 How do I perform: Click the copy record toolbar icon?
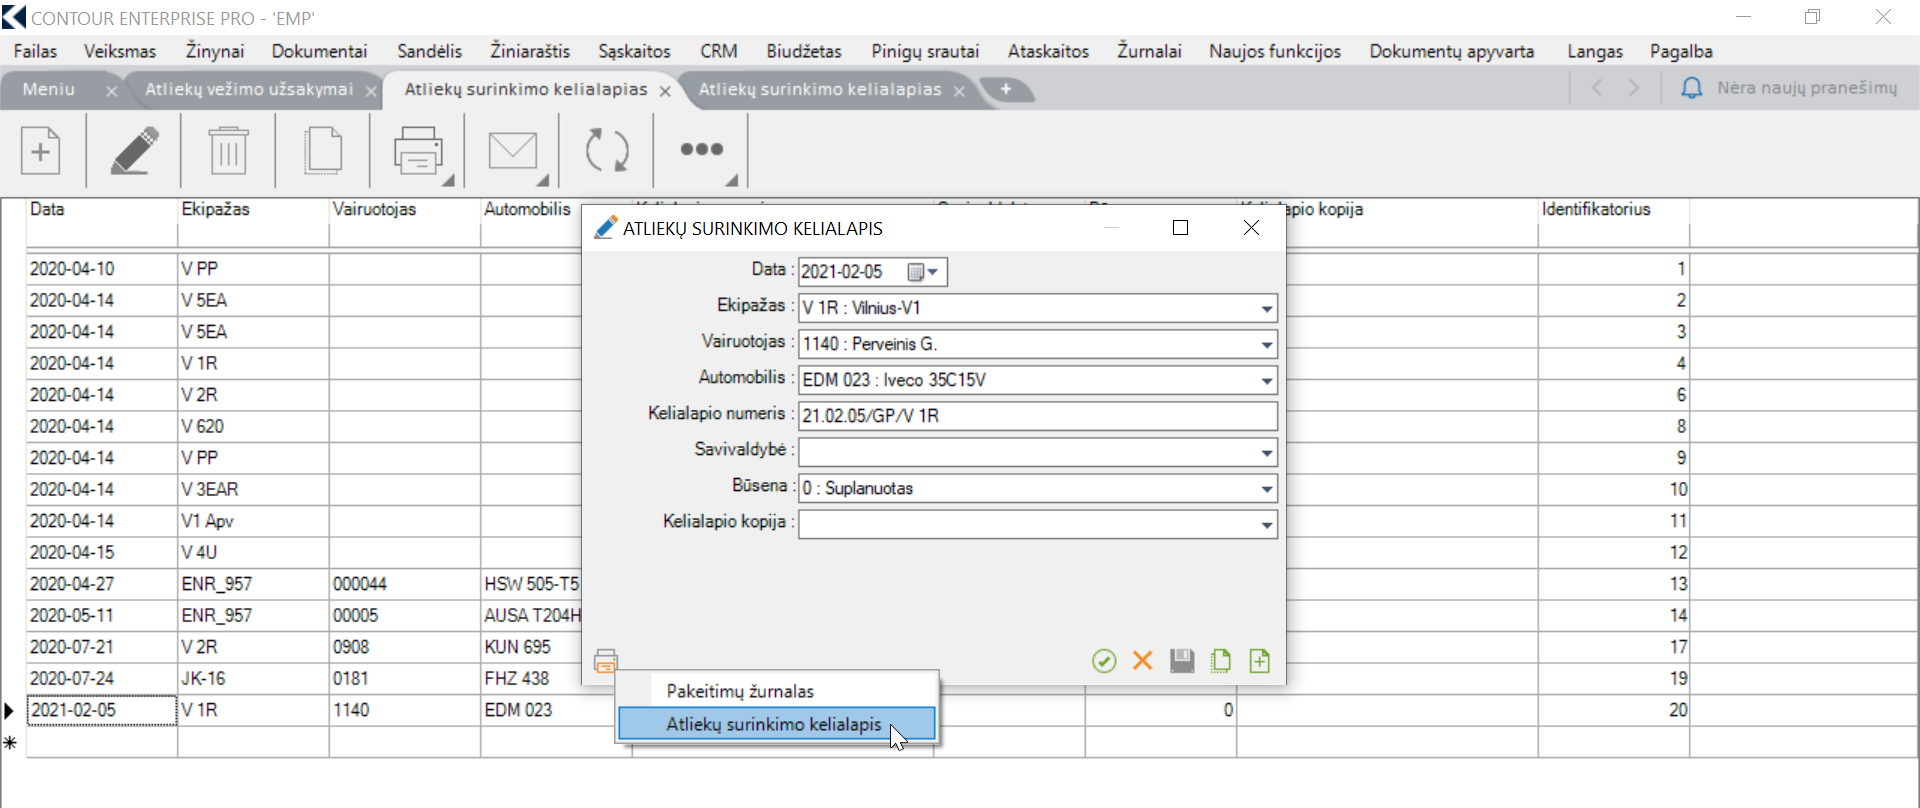pos(323,151)
